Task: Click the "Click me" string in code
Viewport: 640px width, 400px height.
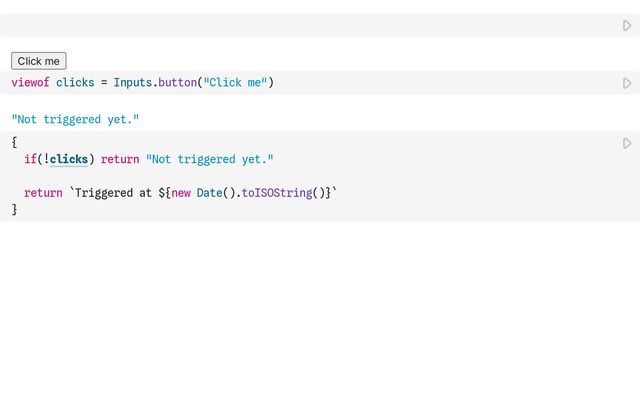Action: coord(235,83)
